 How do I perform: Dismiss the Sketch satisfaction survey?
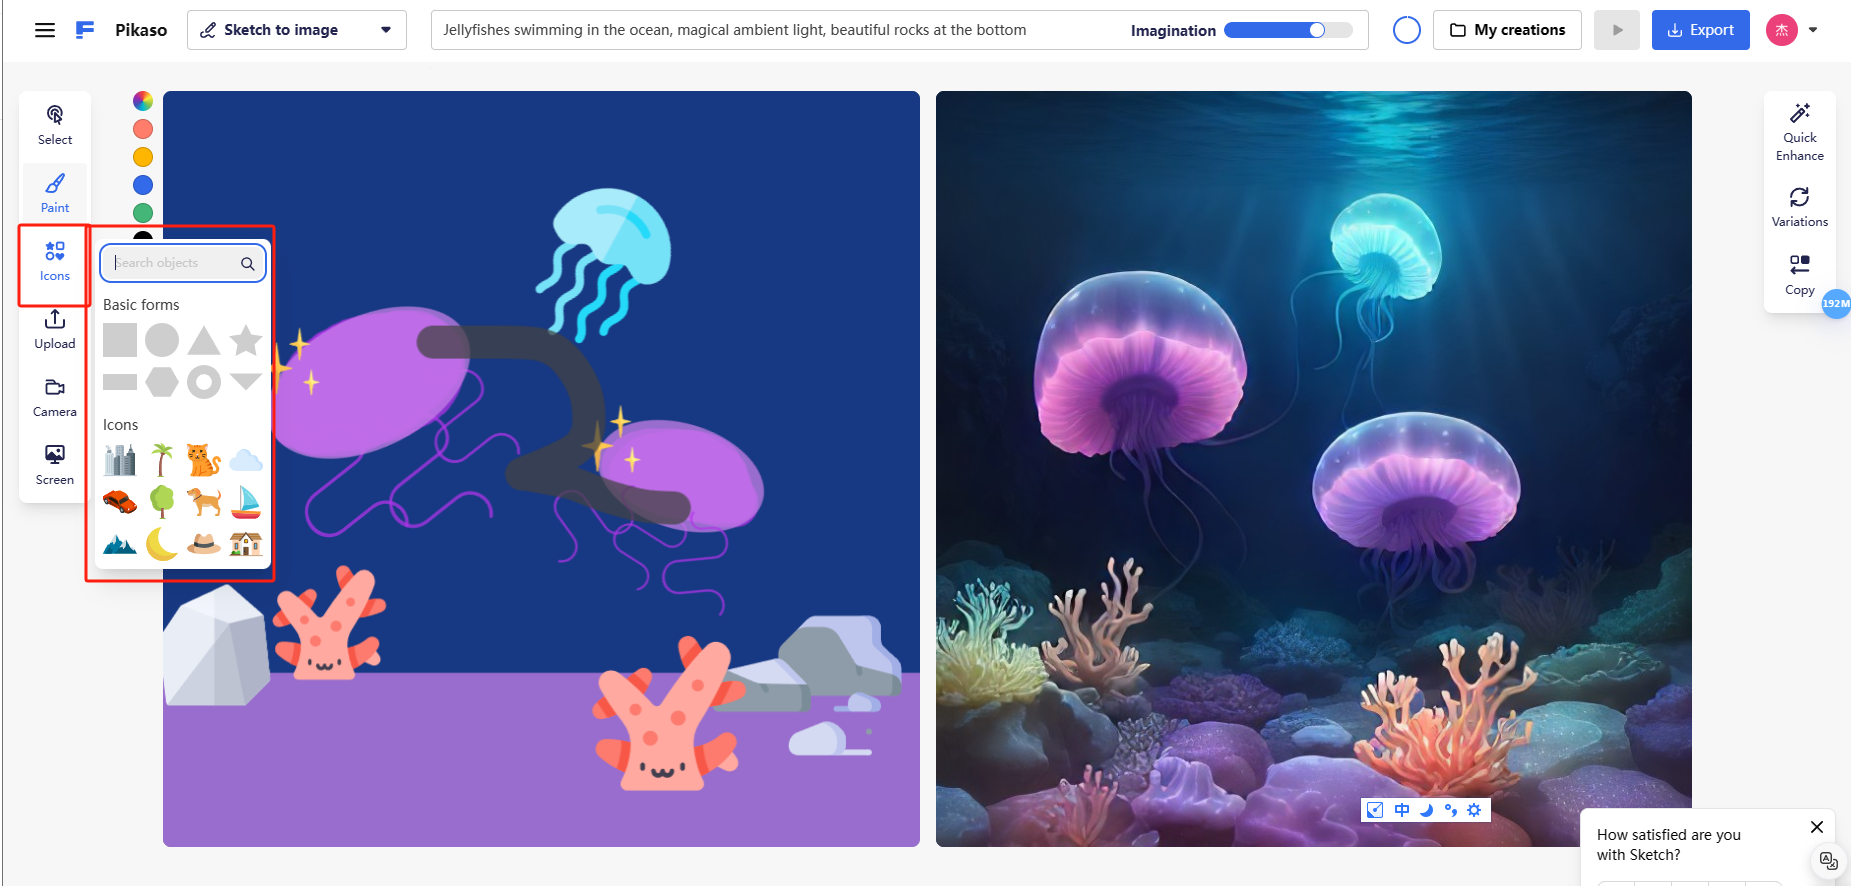pyautogui.click(x=1817, y=827)
